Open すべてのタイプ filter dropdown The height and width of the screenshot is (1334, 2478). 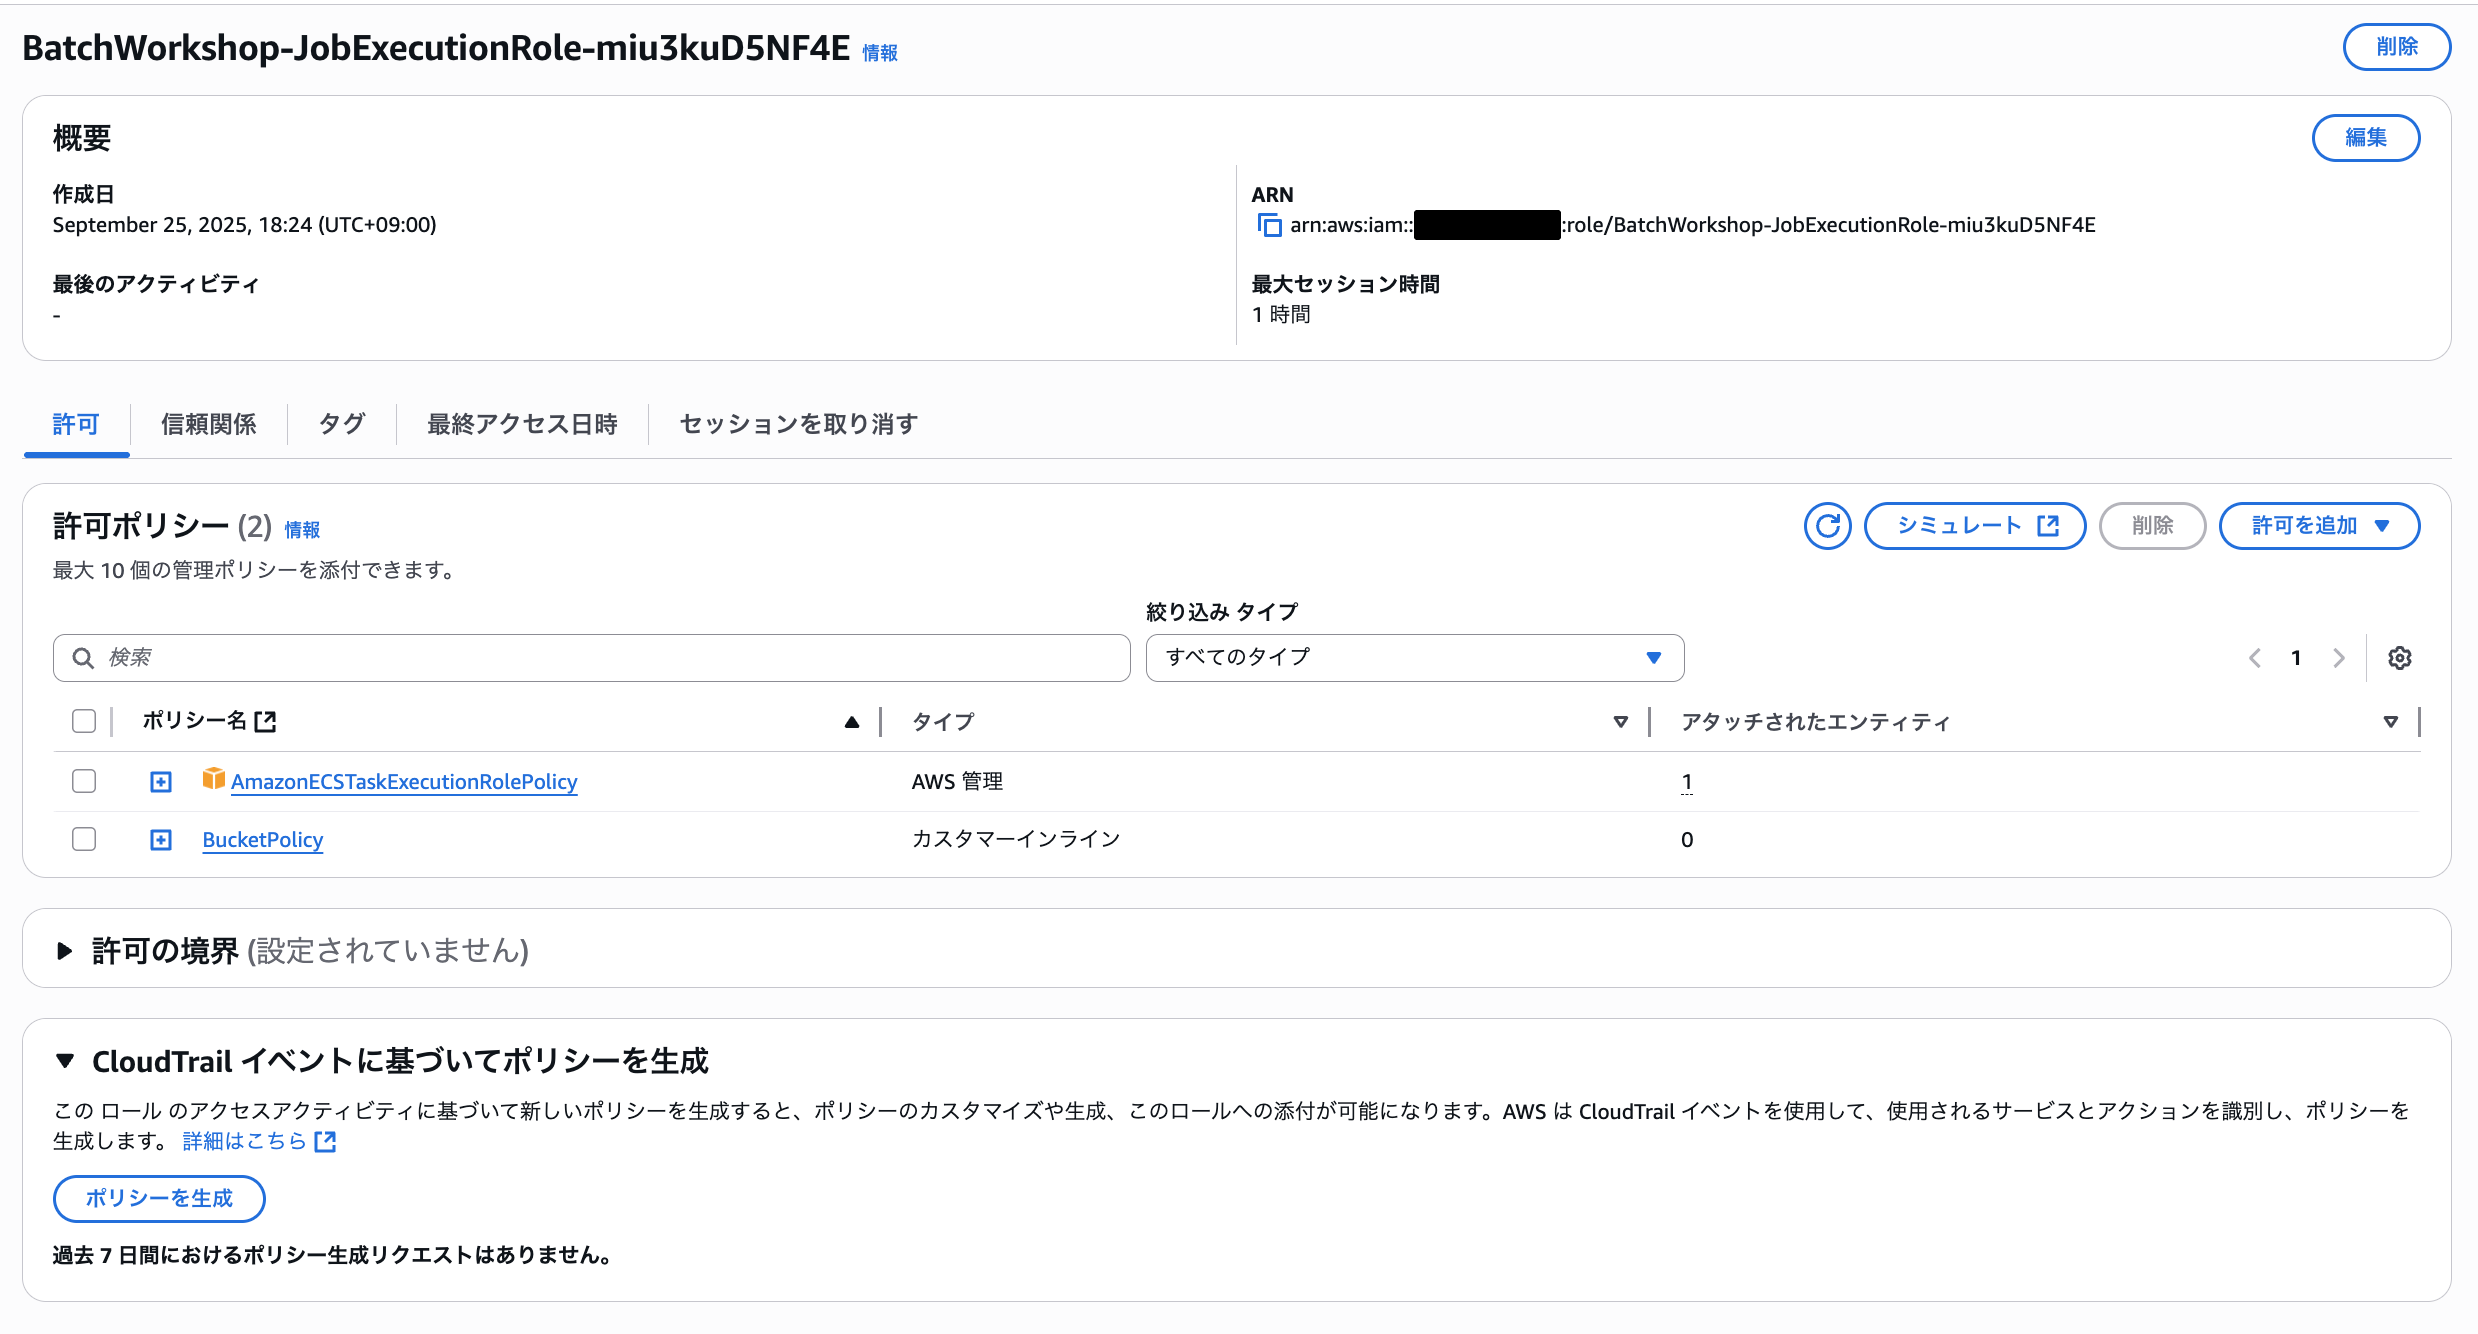[1415, 658]
